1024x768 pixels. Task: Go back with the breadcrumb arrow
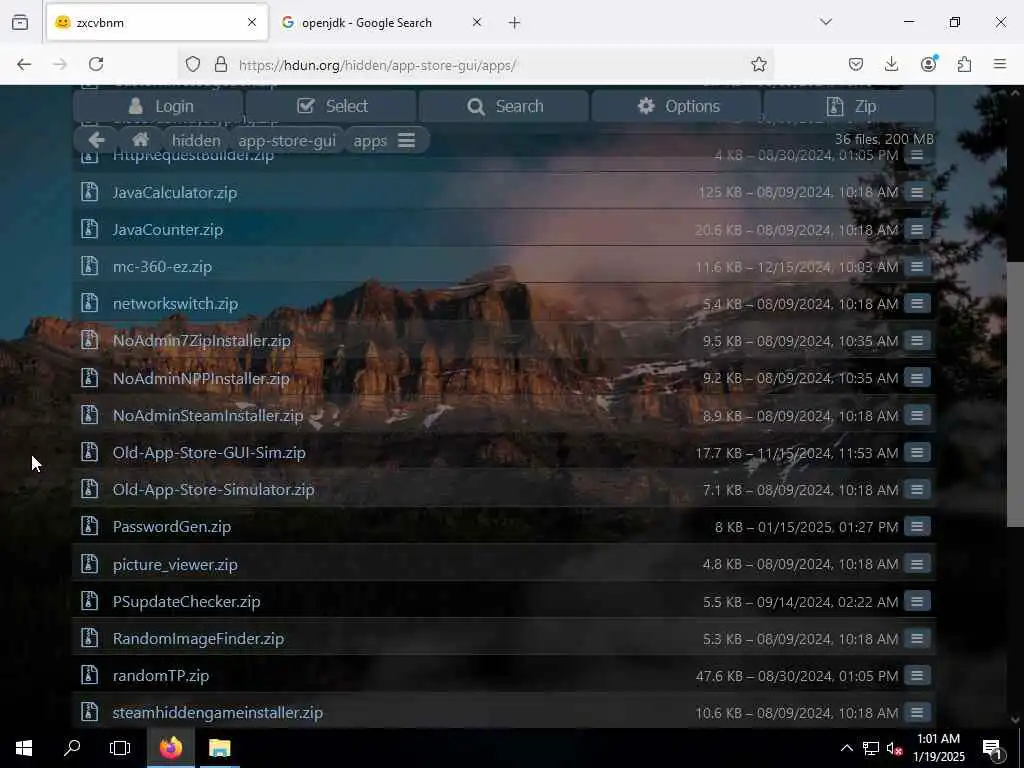point(96,140)
